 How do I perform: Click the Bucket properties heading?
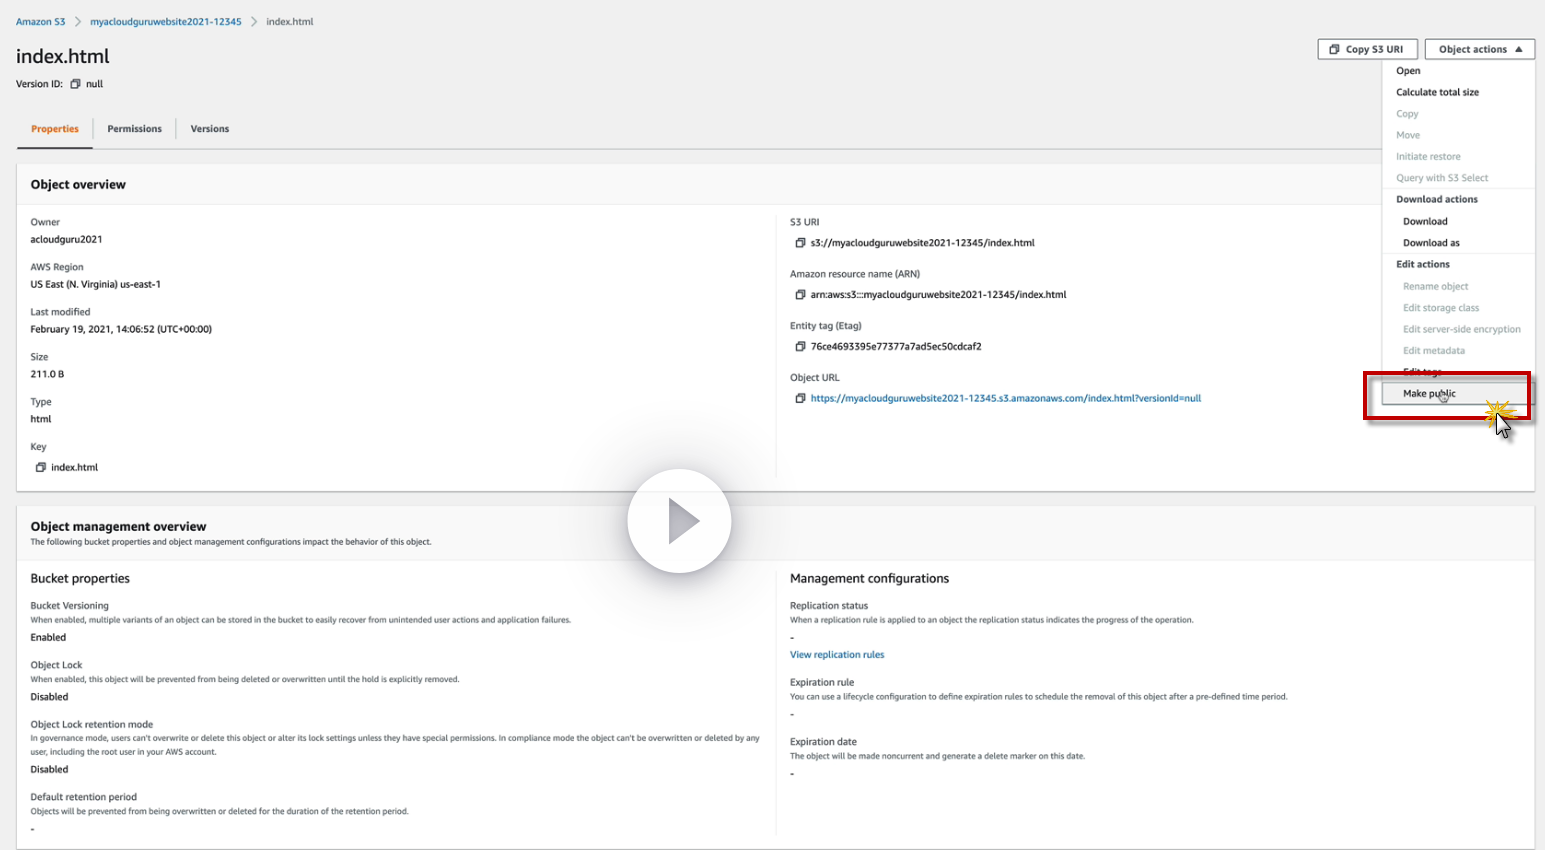(x=80, y=579)
